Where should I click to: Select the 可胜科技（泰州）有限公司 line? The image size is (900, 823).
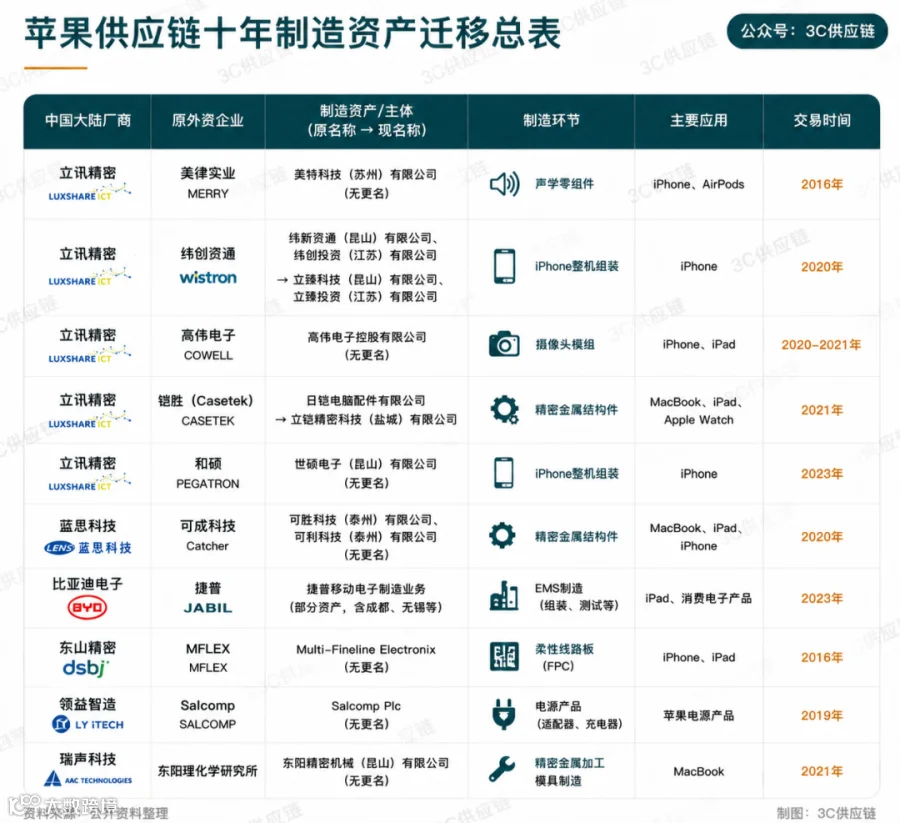[x=364, y=520]
